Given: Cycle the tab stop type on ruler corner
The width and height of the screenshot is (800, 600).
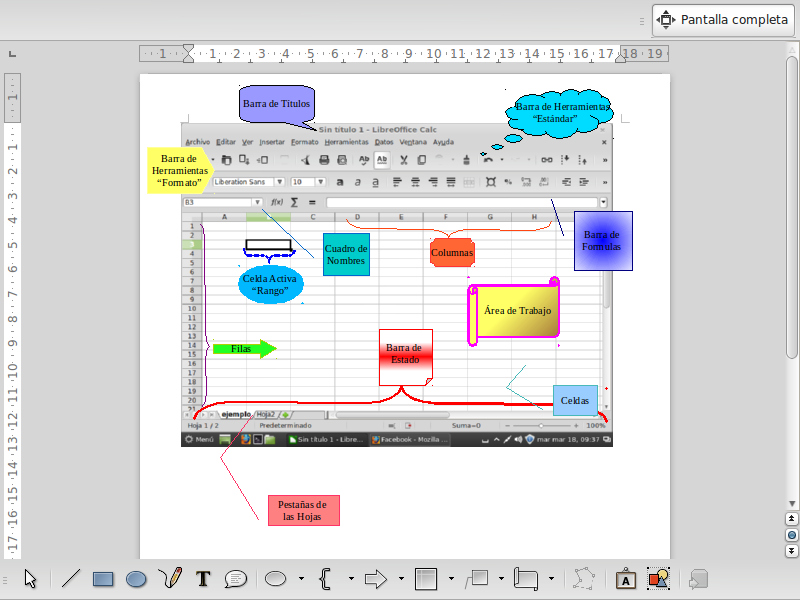Looking at the screenshot, I should pos(13,54).
